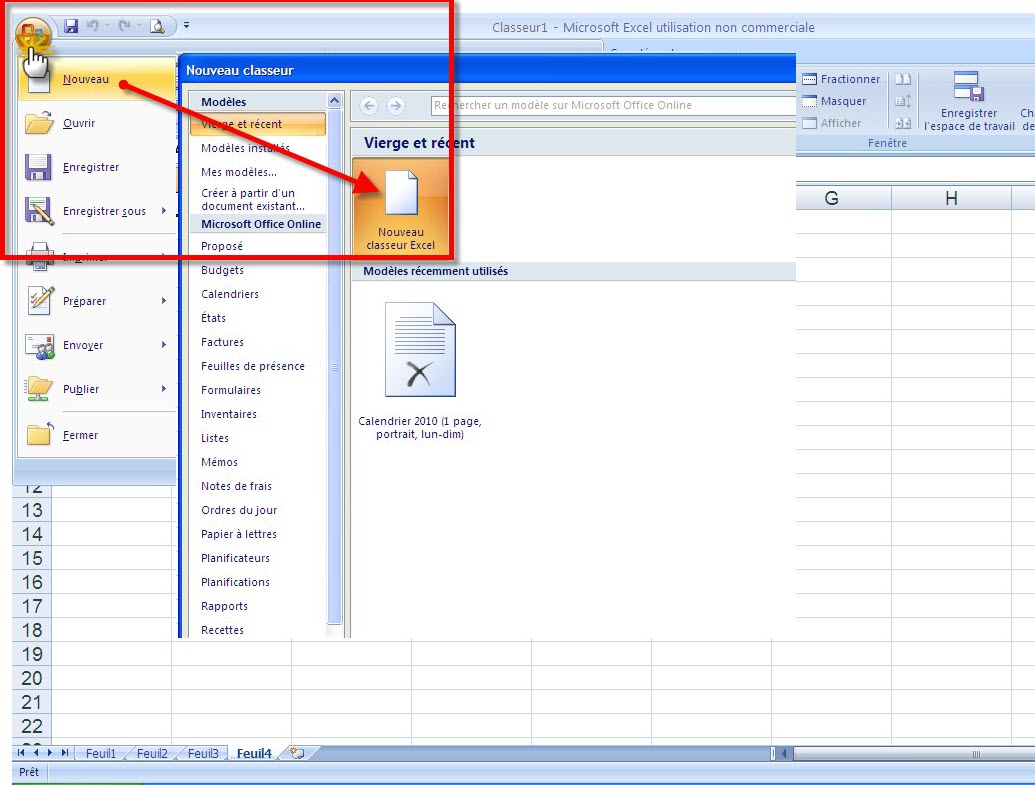The width and height of the screenshot is (1035, 785).
Task: Click the up arrow of templates list scrollbar
Action: point(335,101)
